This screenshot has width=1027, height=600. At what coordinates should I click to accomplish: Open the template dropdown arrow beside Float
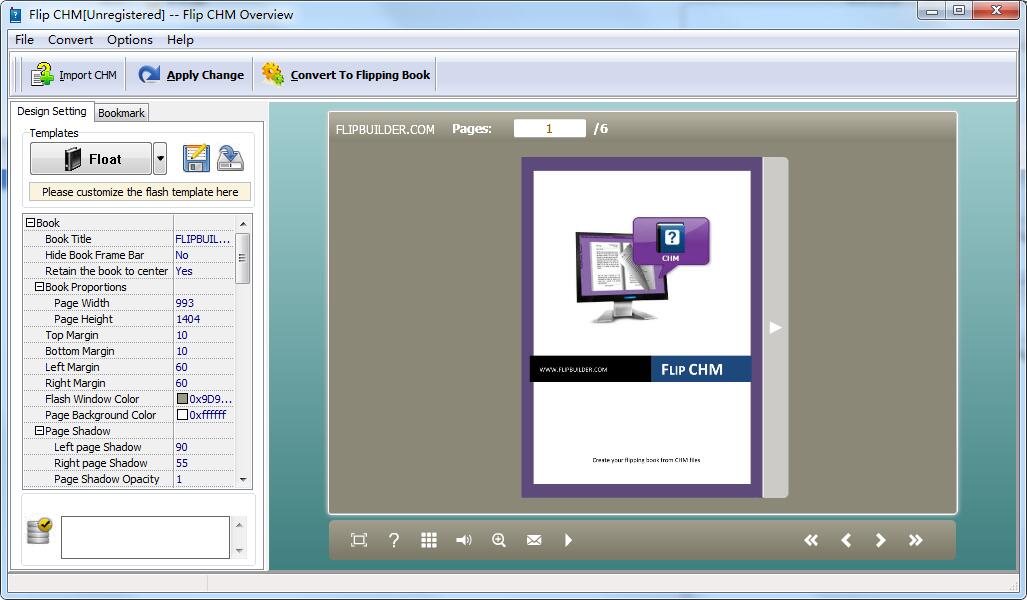click(160, 159)
